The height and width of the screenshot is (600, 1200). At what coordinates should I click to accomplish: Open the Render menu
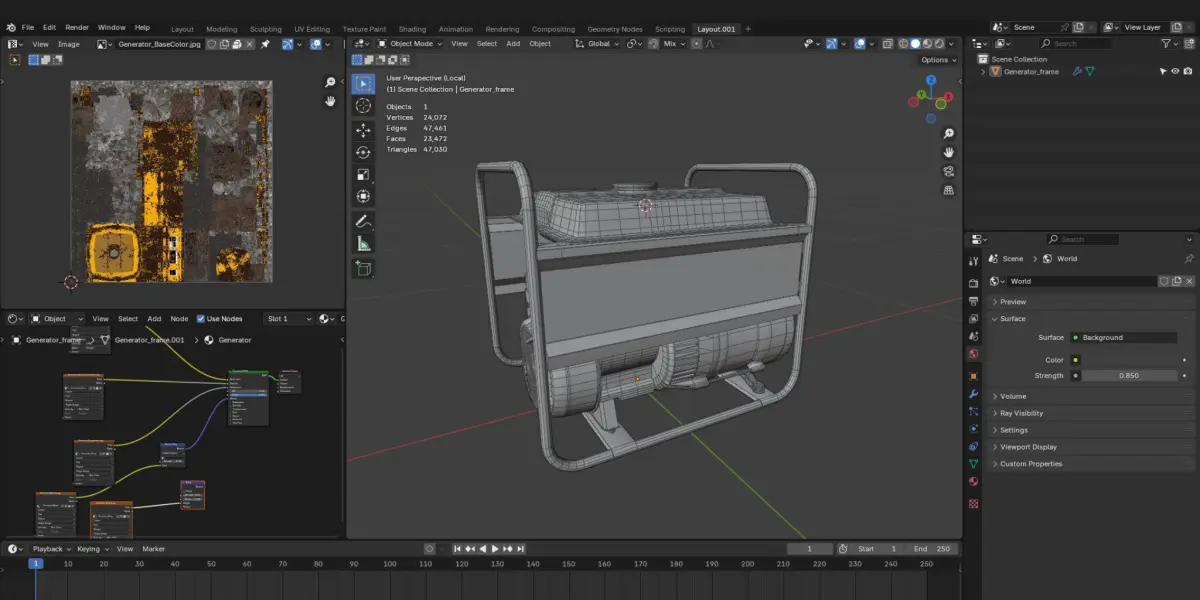[x=77, y=27]
